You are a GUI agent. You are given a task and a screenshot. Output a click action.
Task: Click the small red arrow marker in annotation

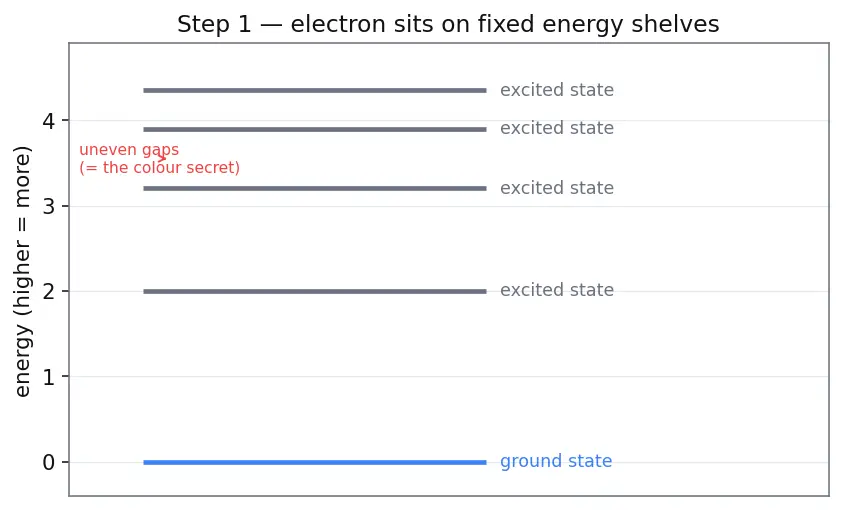pyautogui.click(x=162, y=158)
